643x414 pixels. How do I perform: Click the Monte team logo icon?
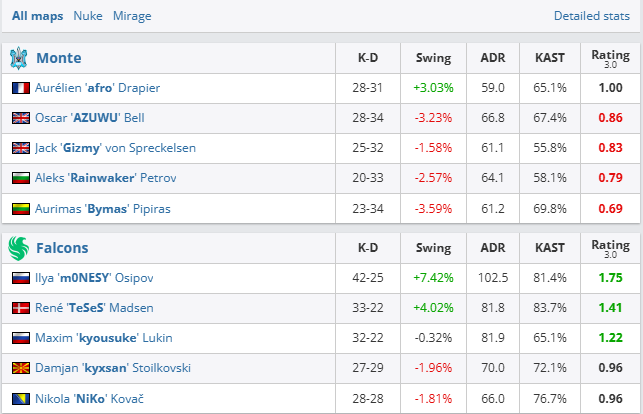tap(19, 57)
